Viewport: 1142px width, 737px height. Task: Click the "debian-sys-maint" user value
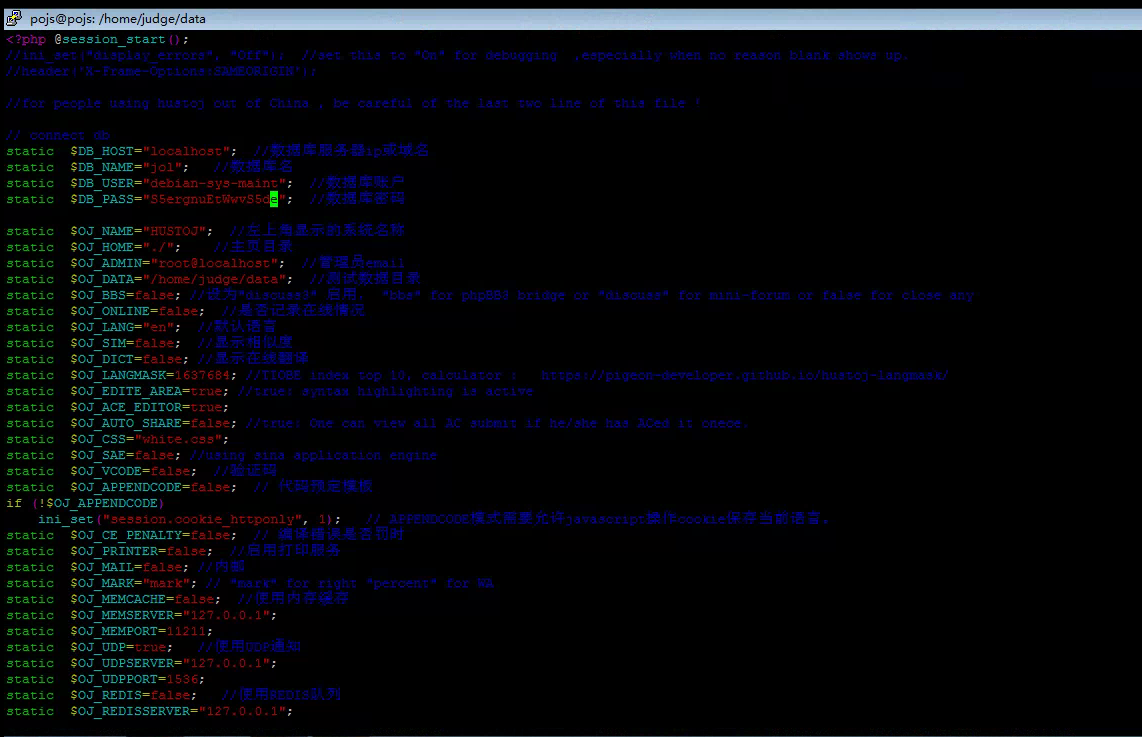point(214,184)
